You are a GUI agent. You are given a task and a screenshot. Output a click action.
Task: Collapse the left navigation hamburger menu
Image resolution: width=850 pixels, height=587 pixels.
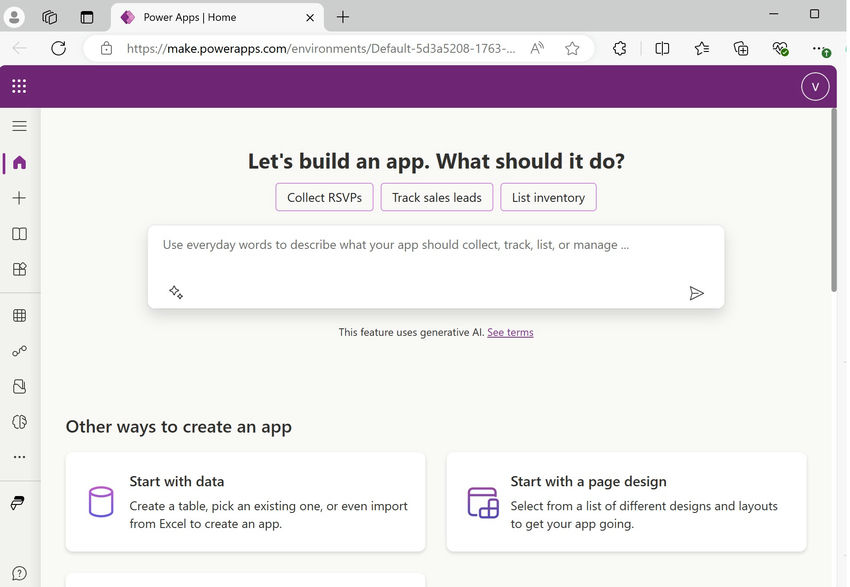click(x=19, y=126)
